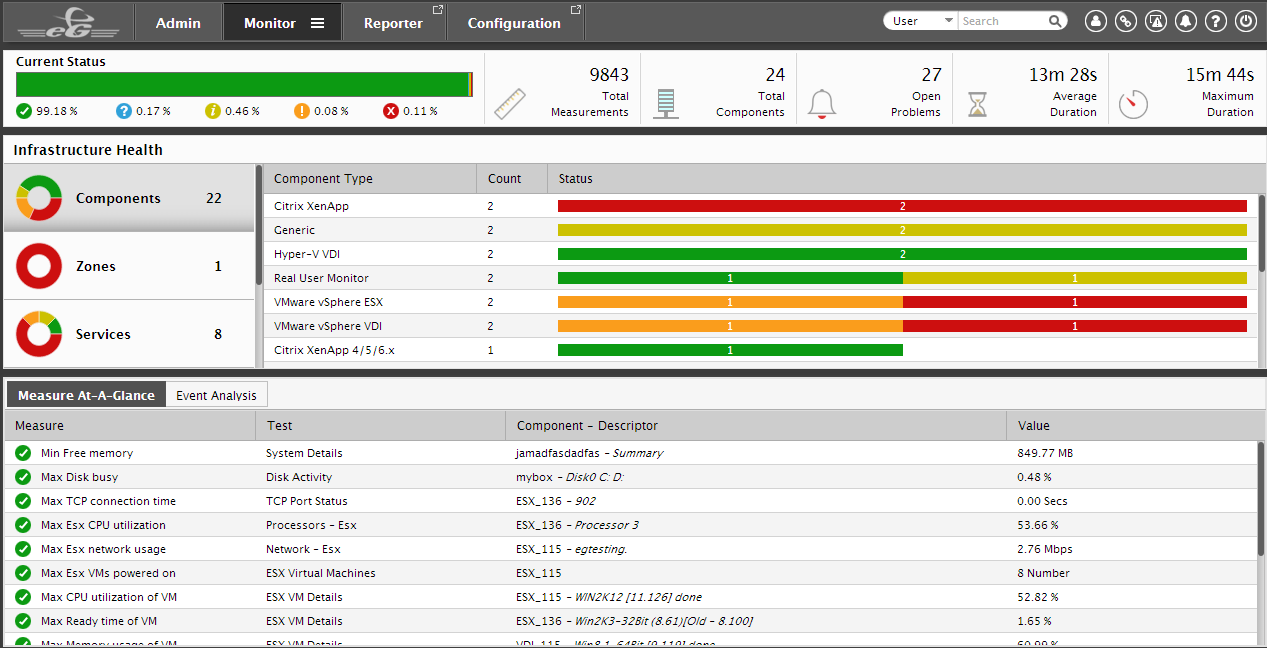
Task: Click the power logout icon
Action: pos(1246,21)
